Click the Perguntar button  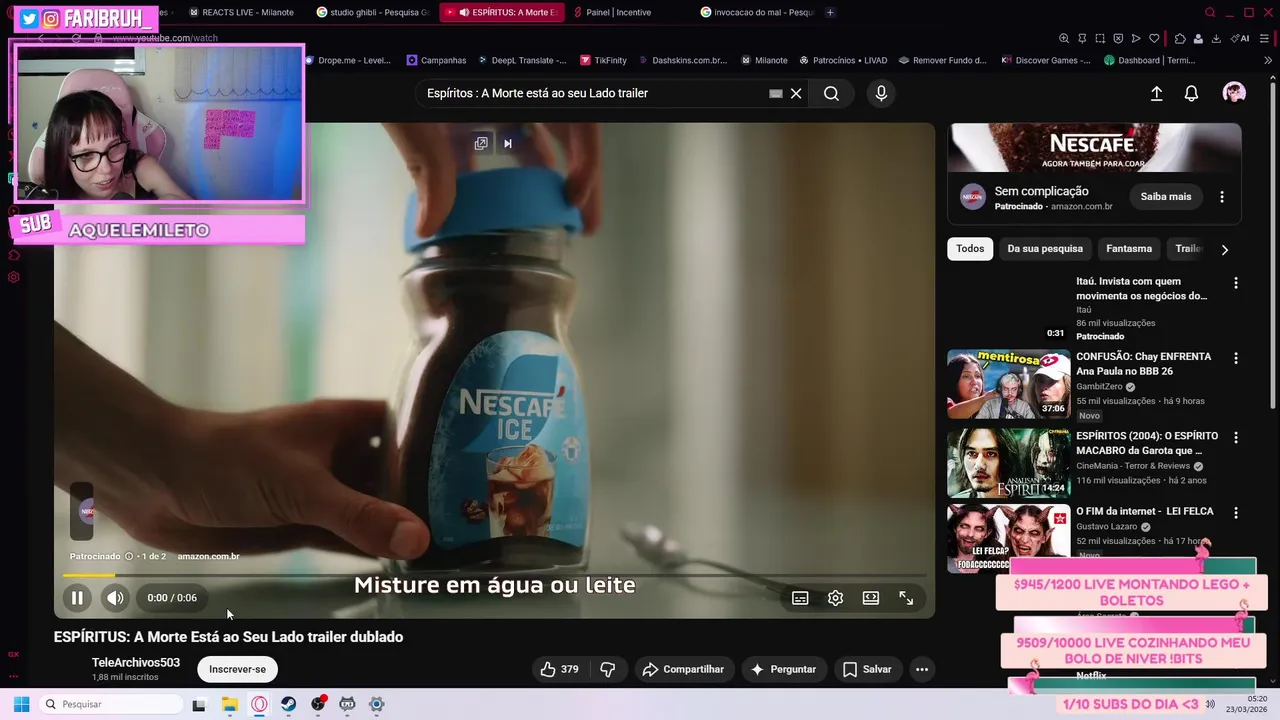tap(783, 669)
